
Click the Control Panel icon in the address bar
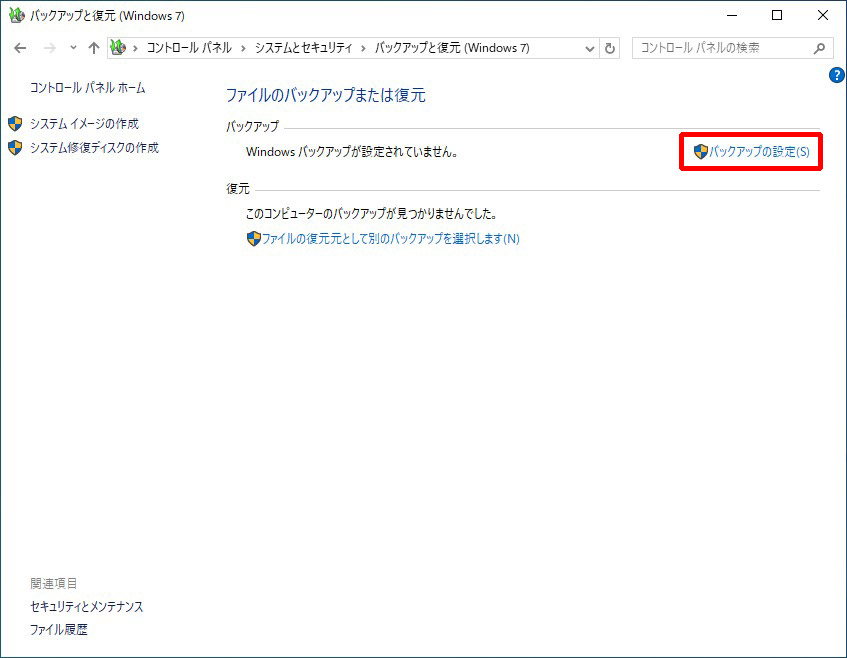(118, 48)
